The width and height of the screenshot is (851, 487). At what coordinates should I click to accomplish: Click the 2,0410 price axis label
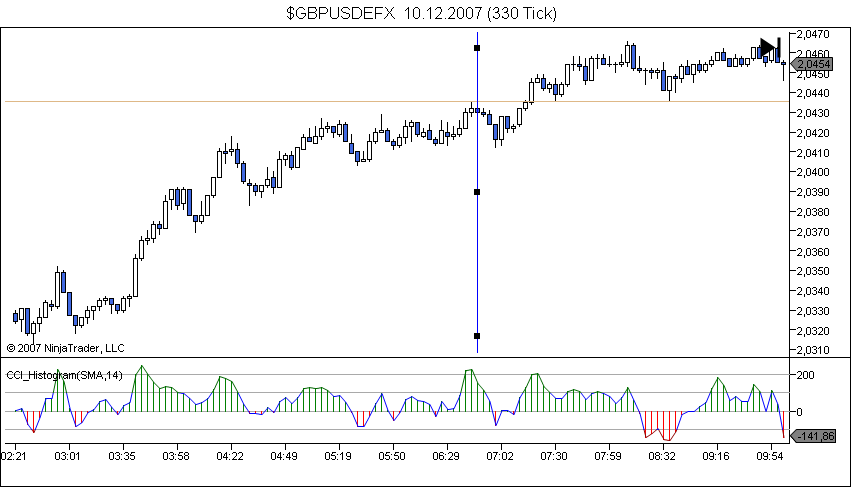812,153
